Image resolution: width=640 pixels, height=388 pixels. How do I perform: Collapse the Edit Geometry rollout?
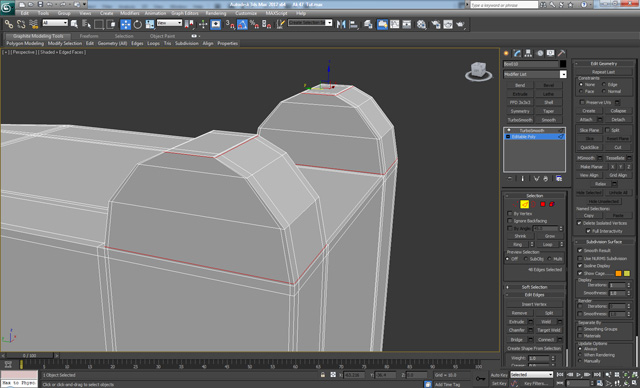tap(604, 64)
